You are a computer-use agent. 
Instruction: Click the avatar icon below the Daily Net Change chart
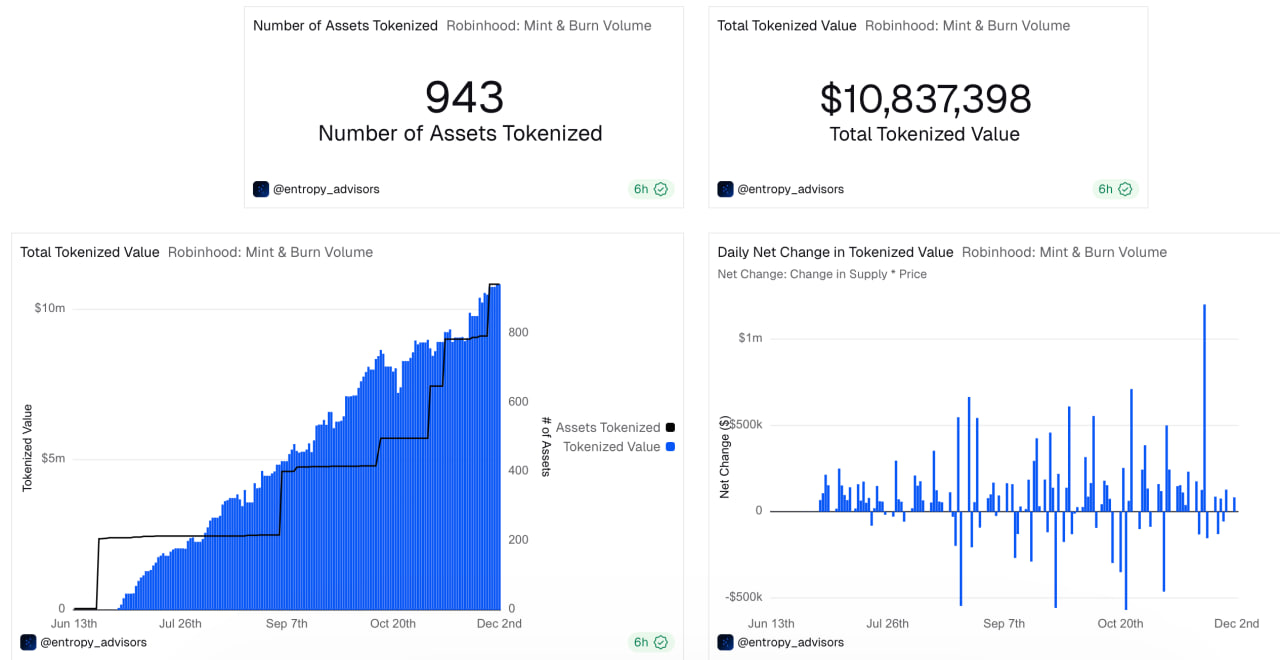coord(725,642)
